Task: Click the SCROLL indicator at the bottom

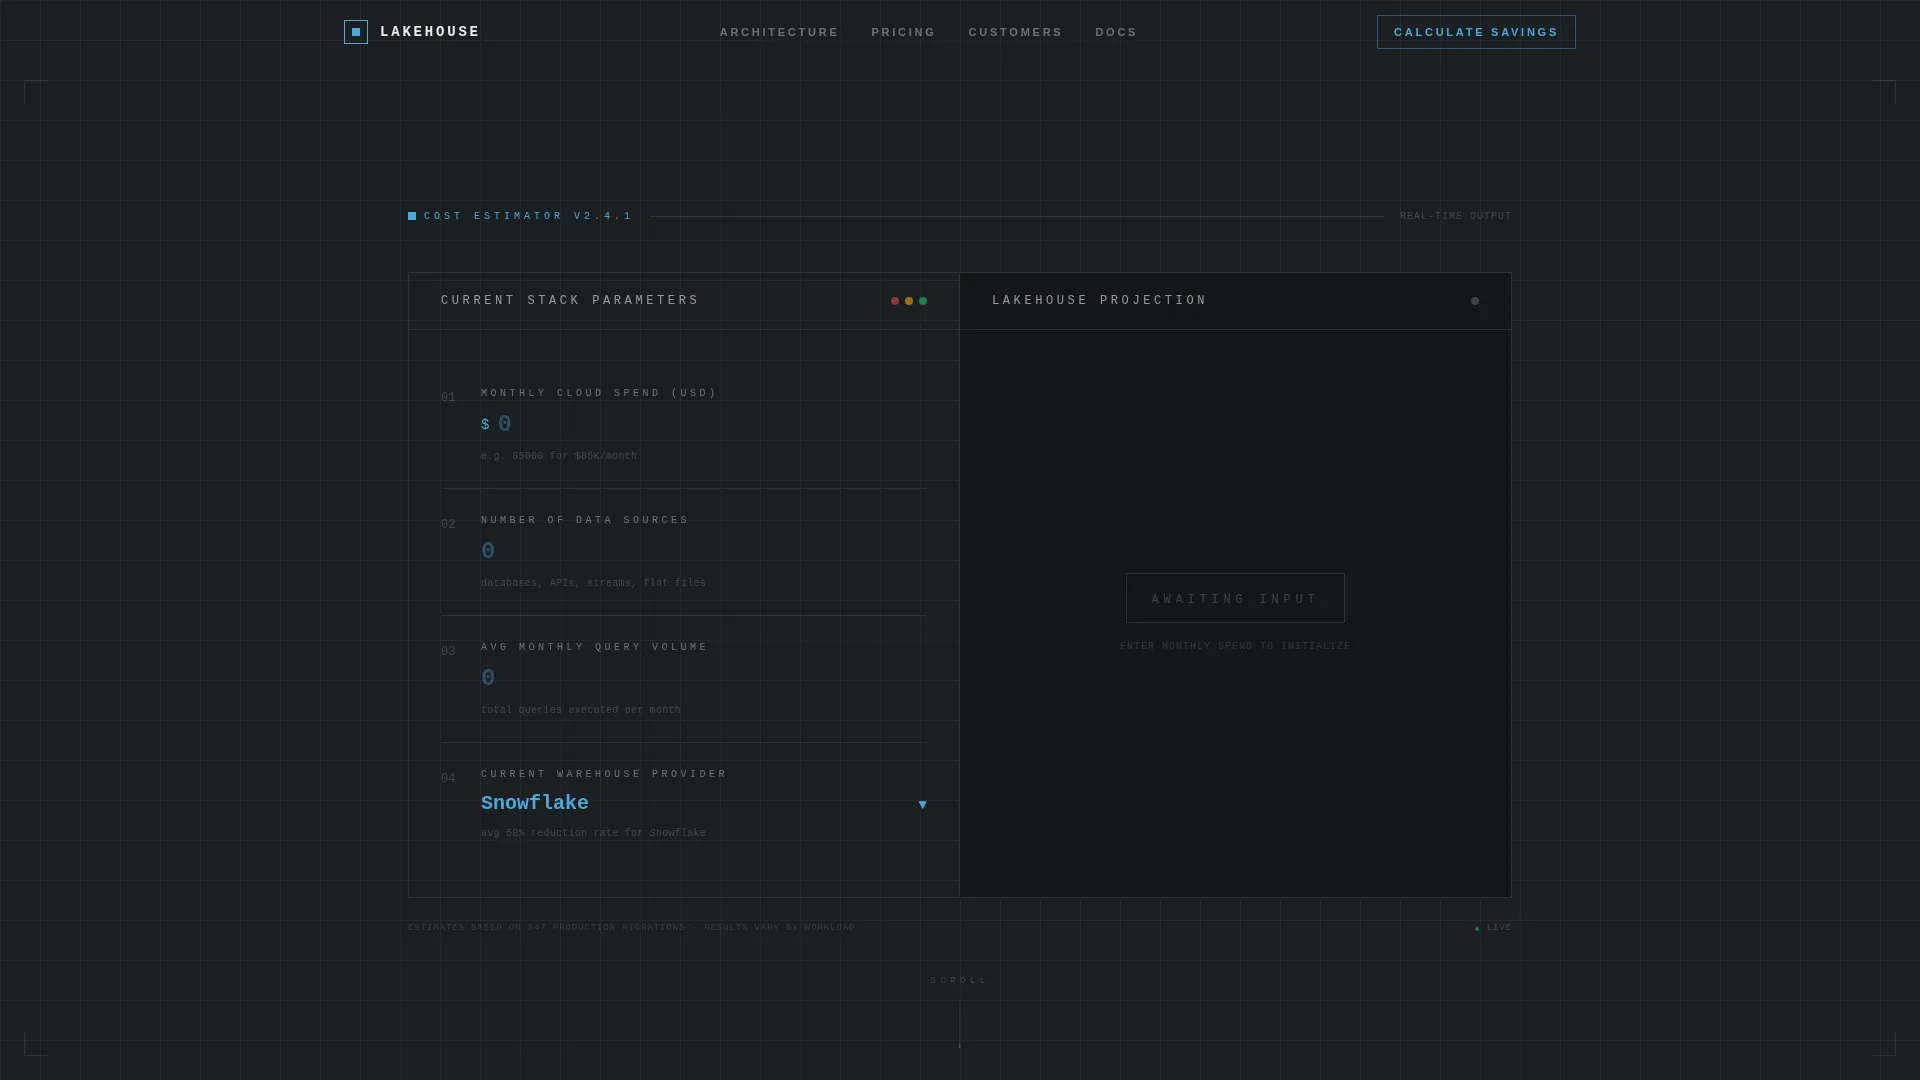Action: [959, 980]
